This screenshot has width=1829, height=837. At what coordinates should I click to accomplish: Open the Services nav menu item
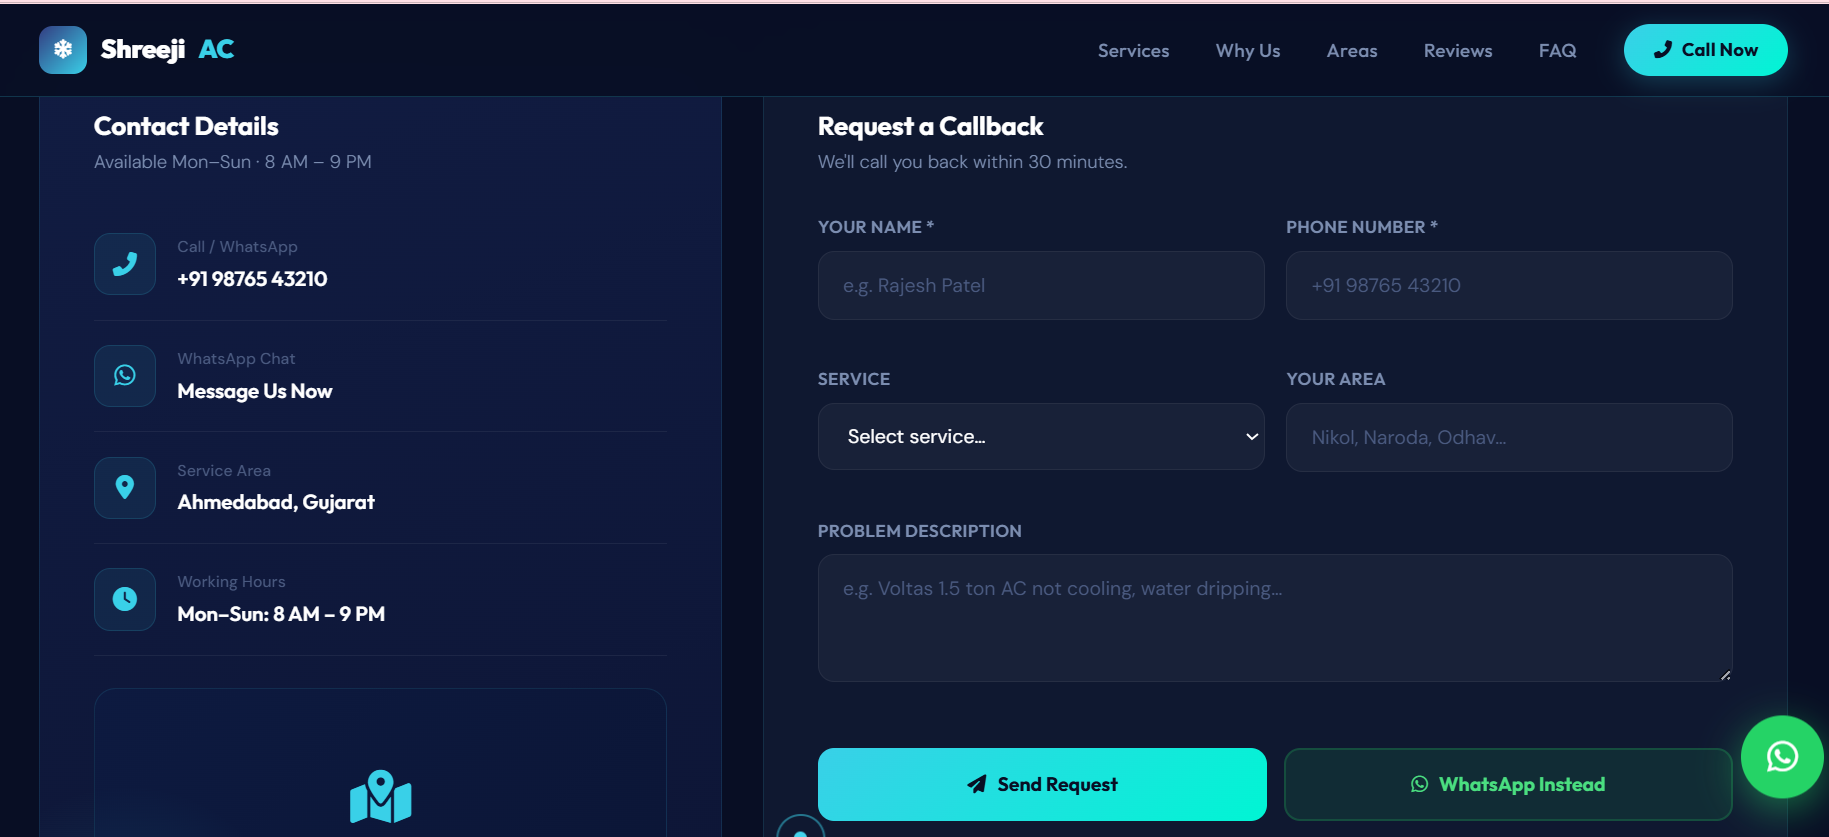[1133, 51]
